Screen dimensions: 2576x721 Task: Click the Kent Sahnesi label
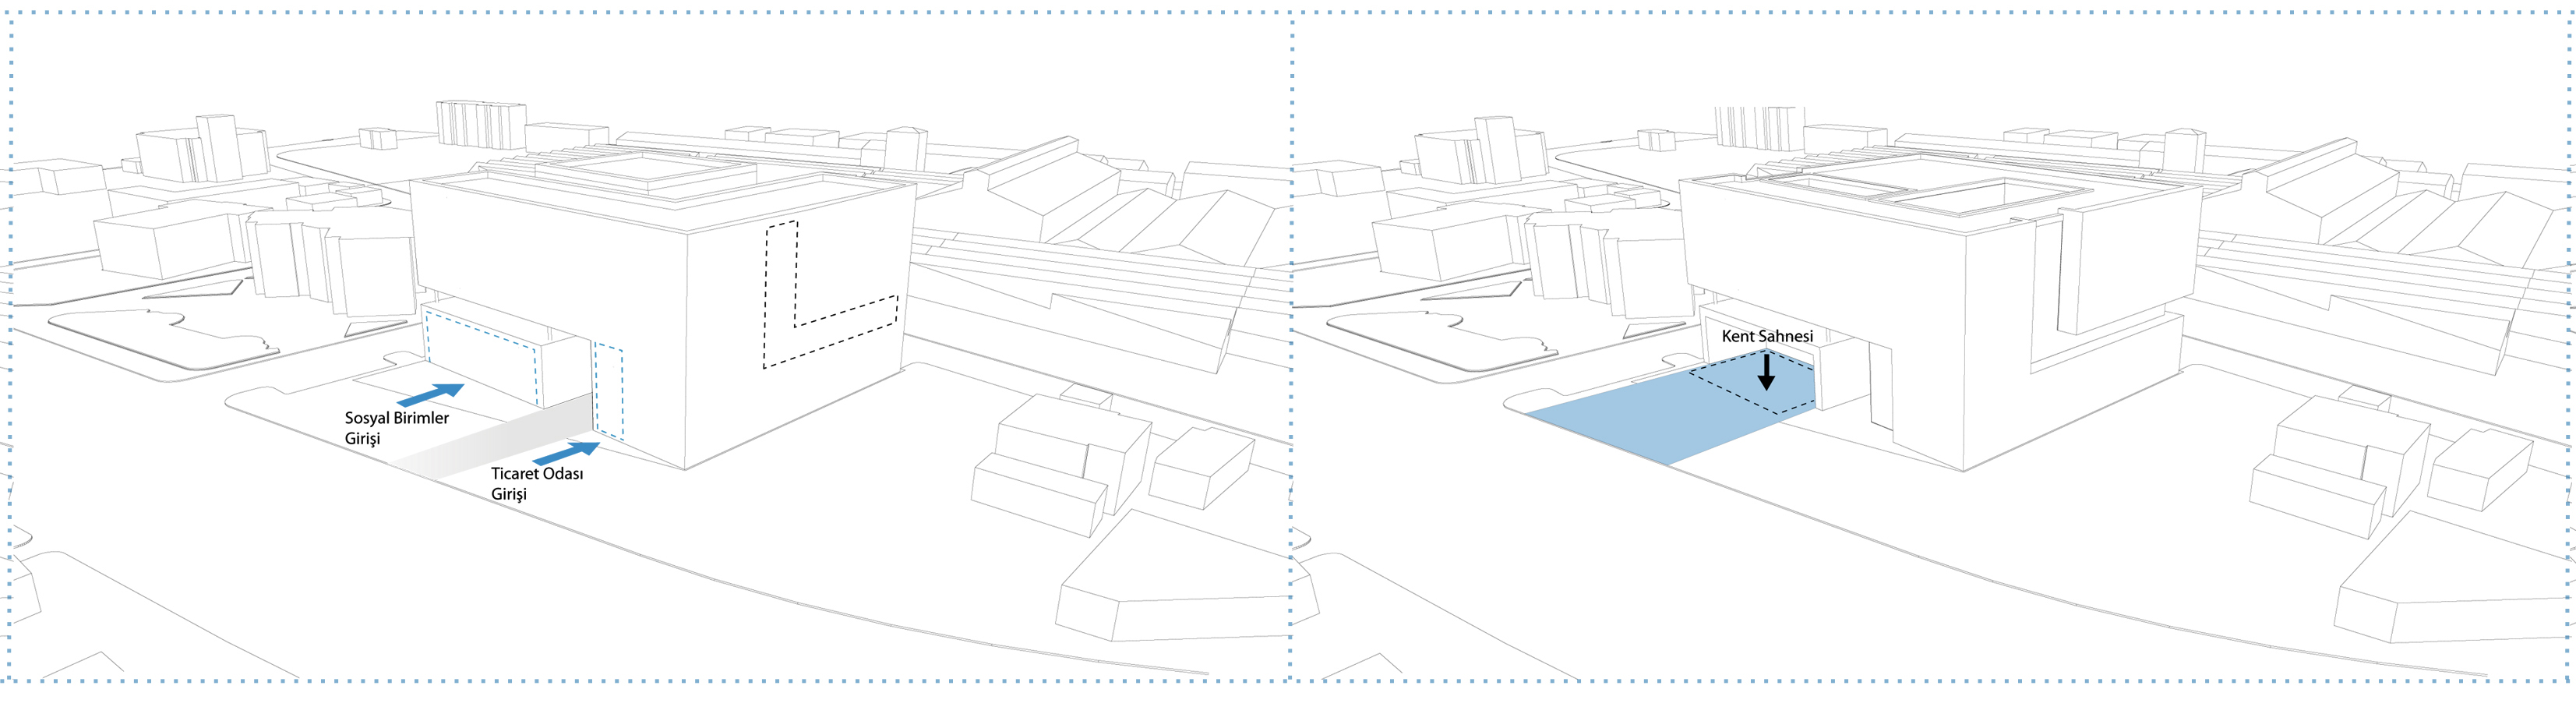pos(1766,336)
